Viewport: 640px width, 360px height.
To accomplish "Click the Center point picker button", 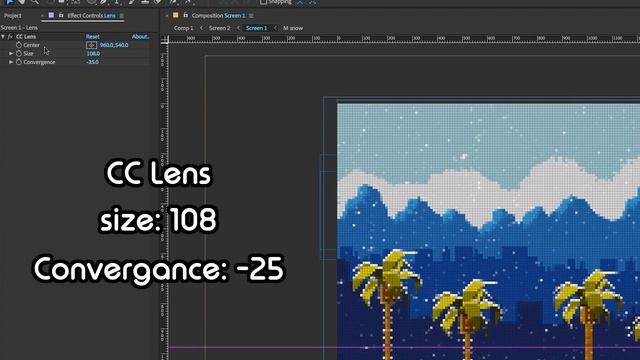I will 91,45.
